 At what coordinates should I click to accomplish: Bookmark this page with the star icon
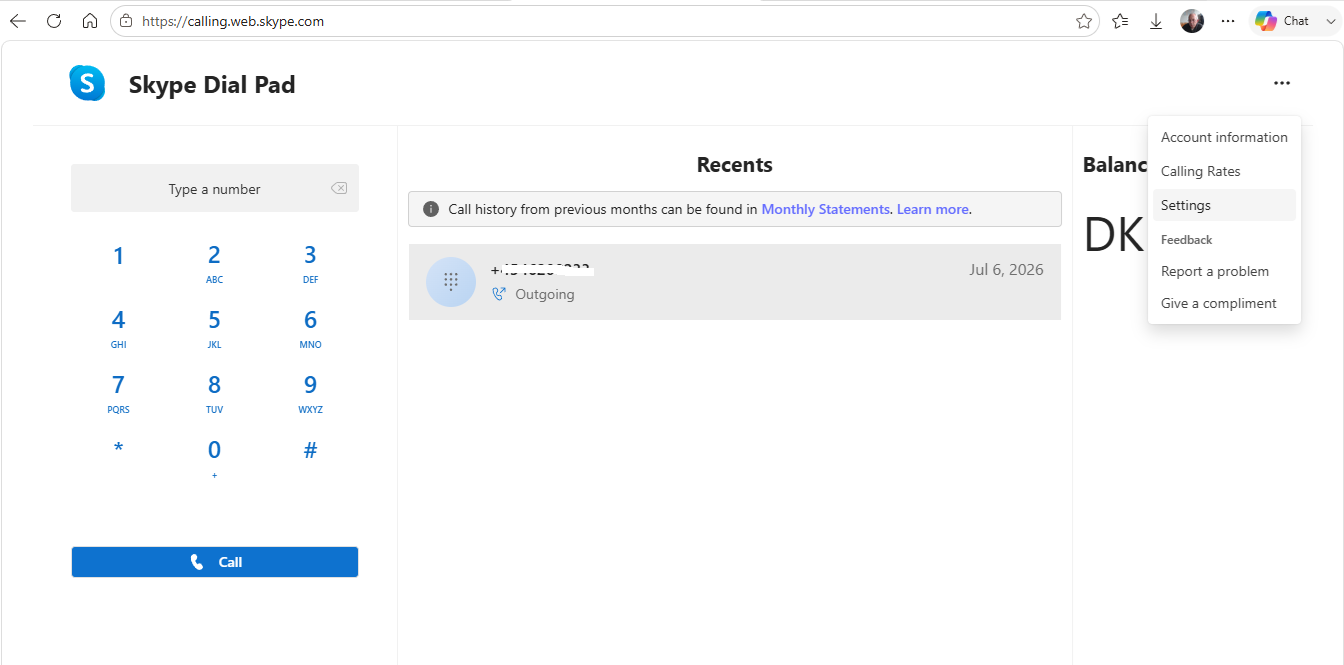click(x=1084, y=21)
